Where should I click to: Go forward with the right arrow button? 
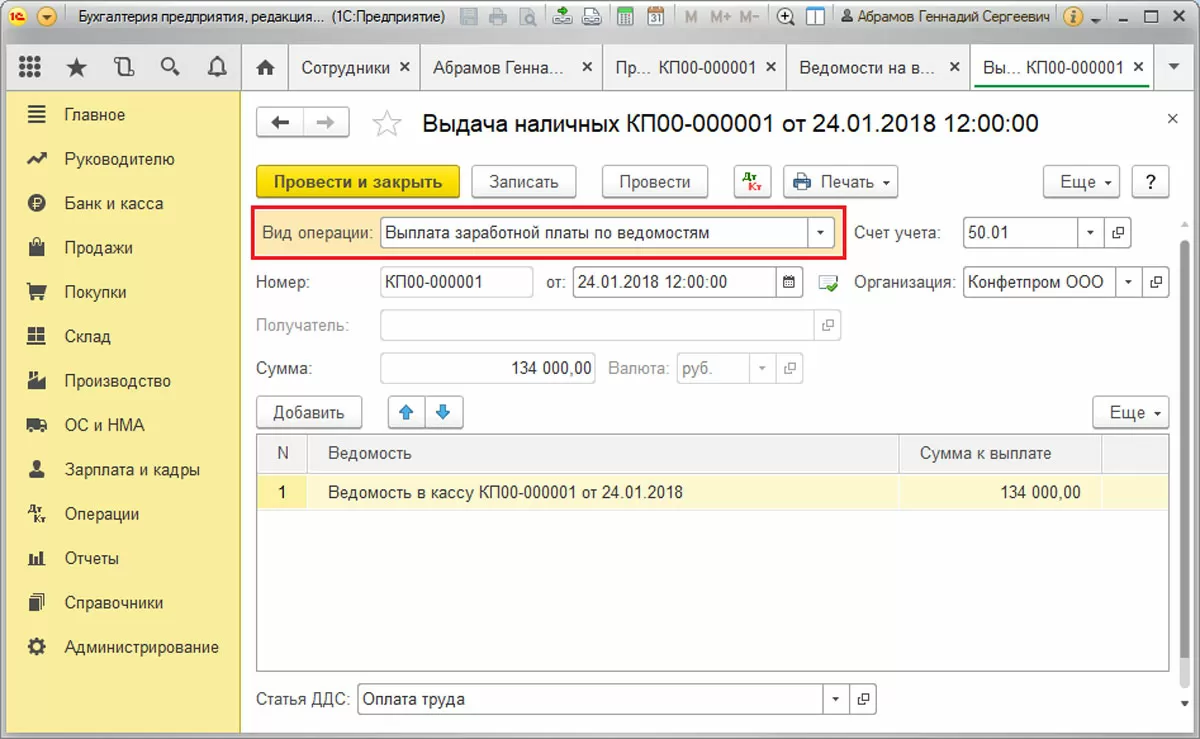tap(326, 122)
